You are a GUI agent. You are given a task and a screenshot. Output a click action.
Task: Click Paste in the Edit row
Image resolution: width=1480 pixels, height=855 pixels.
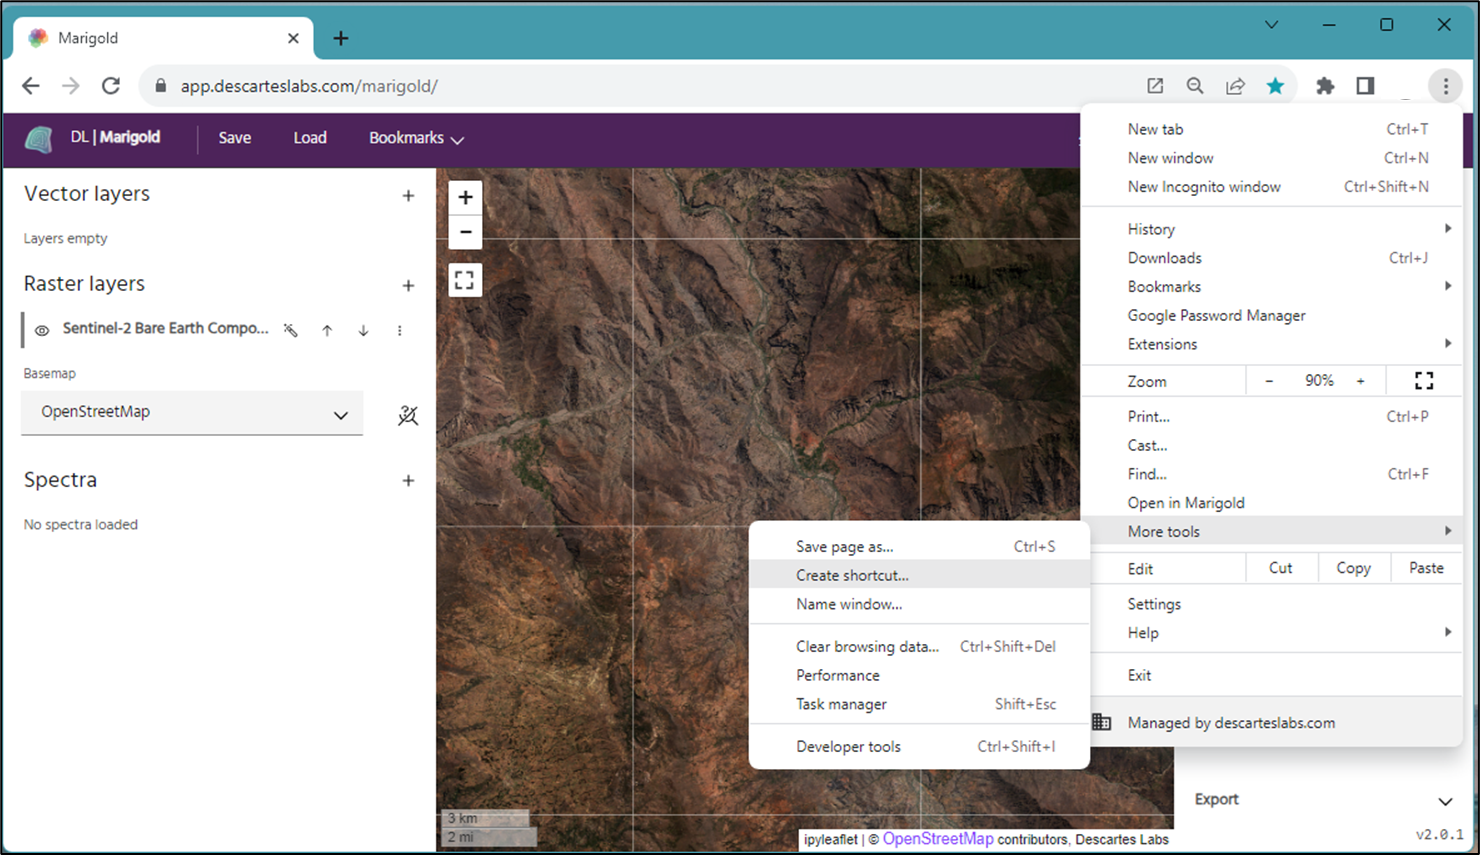click(x=1426, y=568)
